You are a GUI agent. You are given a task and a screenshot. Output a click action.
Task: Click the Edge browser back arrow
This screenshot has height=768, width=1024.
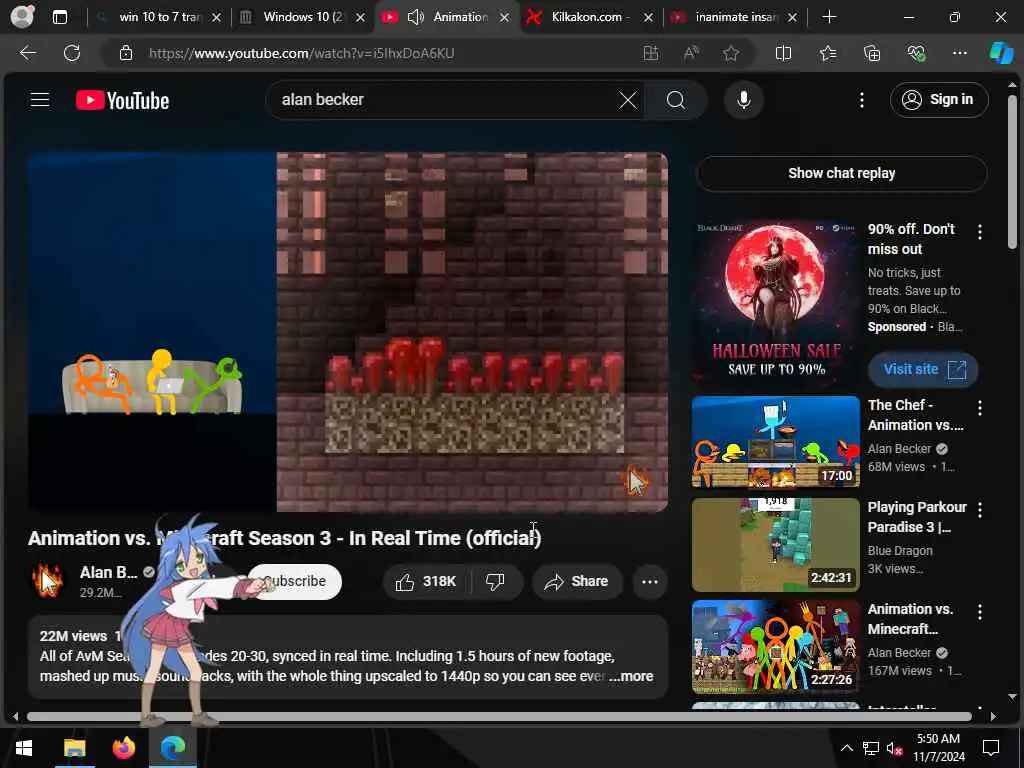tap(28, 53)
